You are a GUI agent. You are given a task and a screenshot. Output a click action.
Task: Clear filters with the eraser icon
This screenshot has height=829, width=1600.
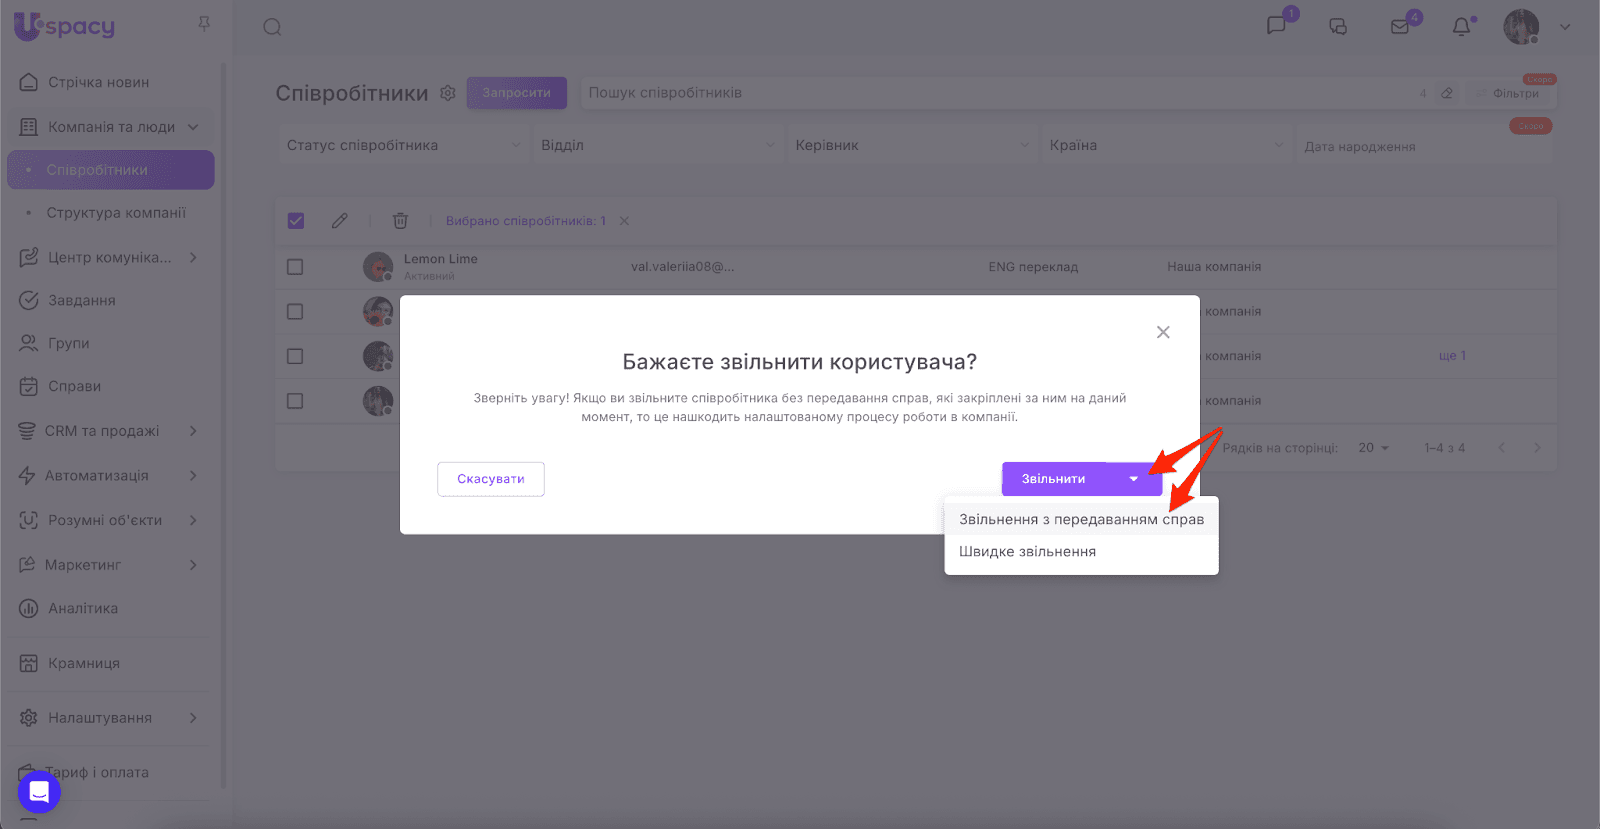point(1447,93)
